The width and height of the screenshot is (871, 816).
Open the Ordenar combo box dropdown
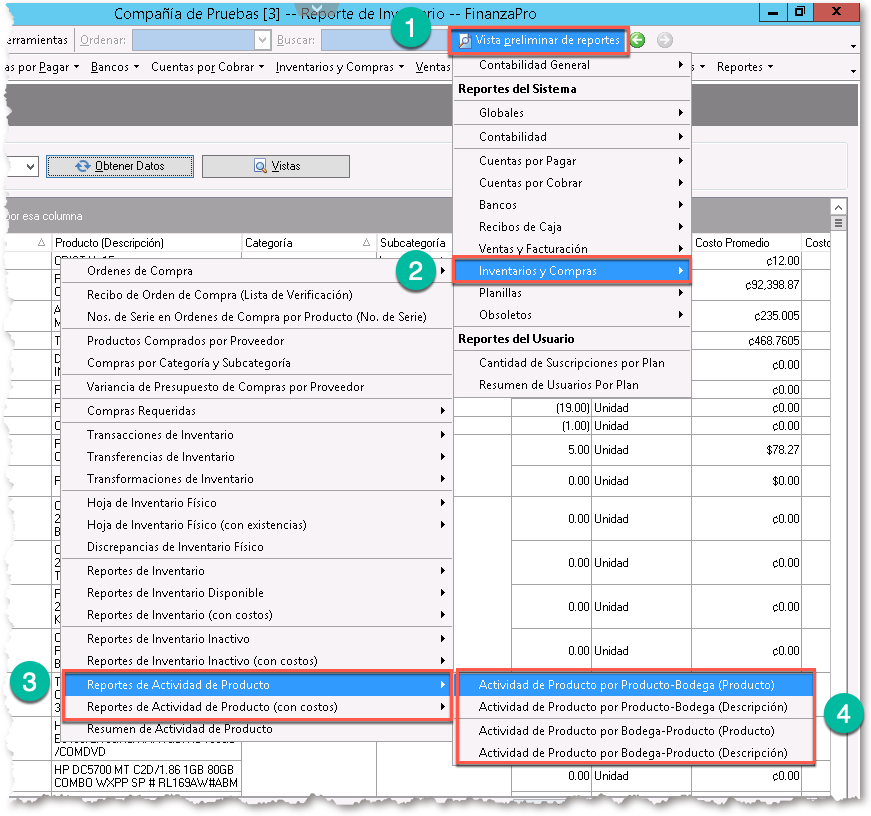coord(262,41)
